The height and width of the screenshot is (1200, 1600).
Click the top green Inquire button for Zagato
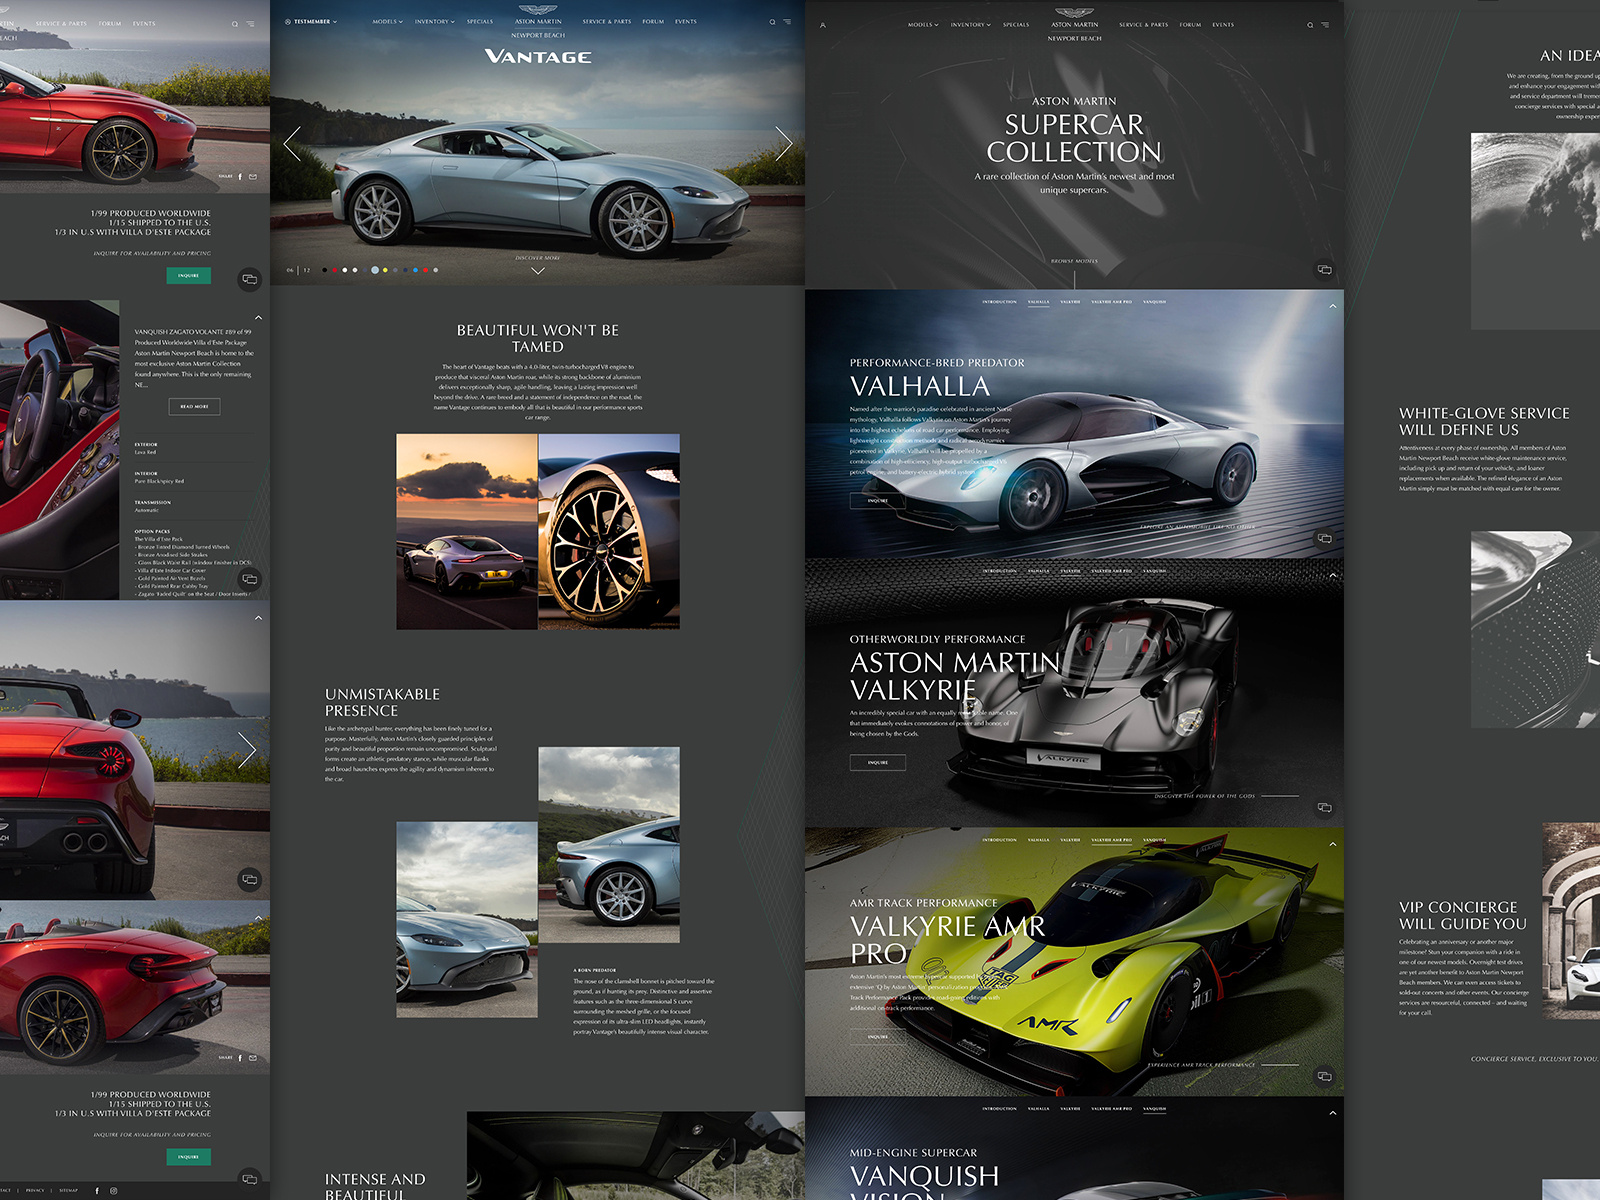(189, 275)
